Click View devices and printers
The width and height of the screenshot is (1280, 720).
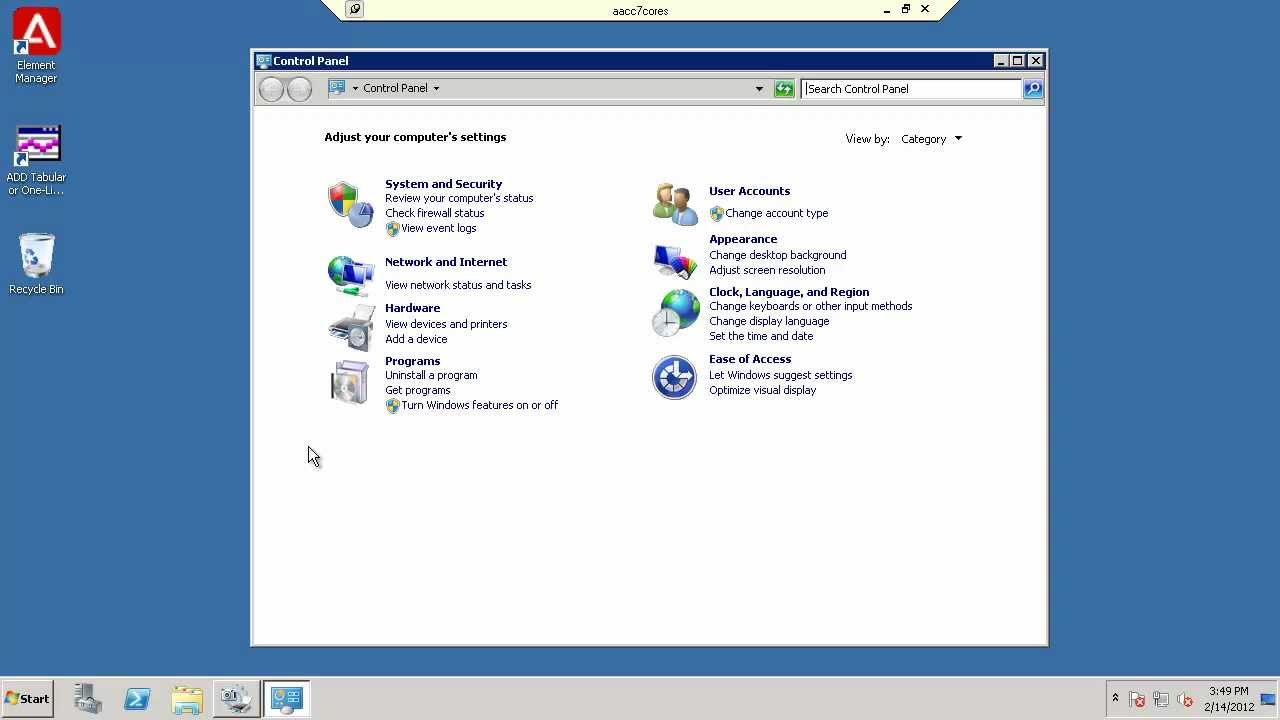pos(446,324)
